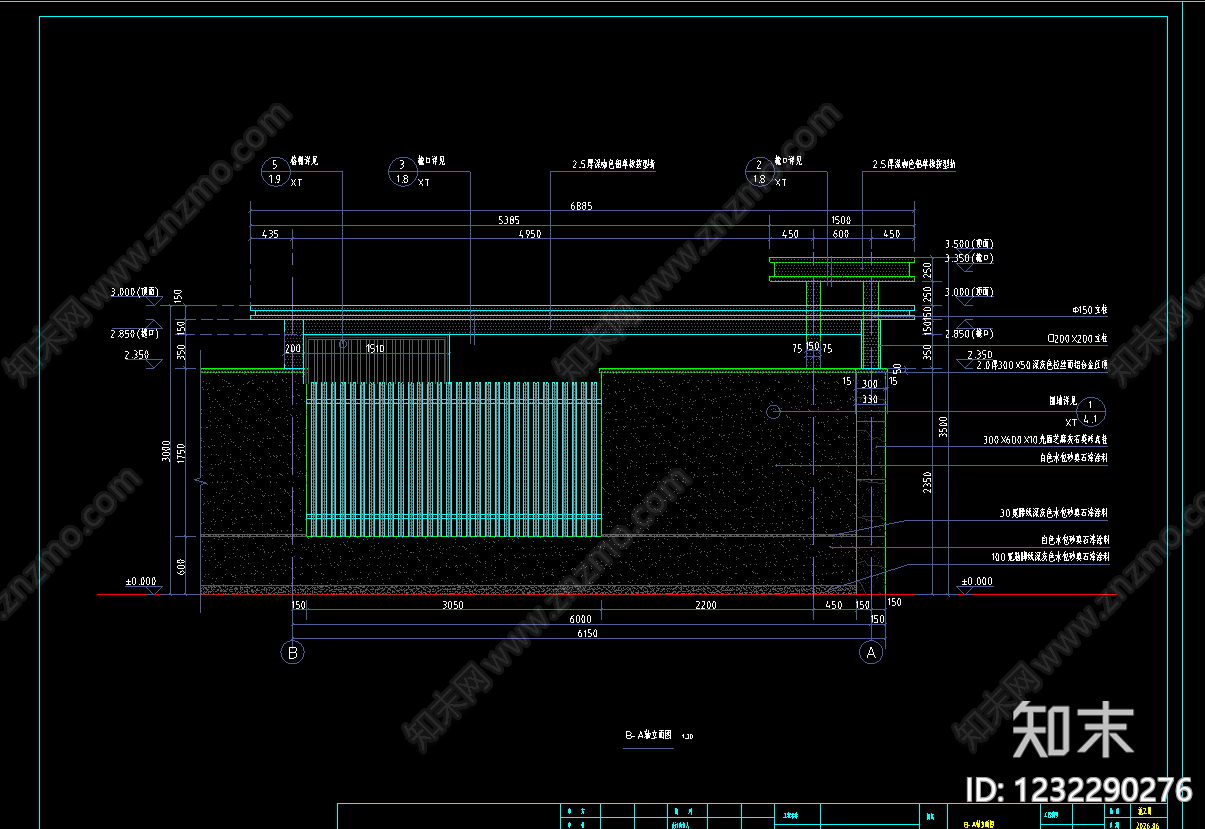The width and height of the screenshot is (1205, 829).
Task: Click the 300X600X10 material annotation
Action: pyautogui.click(x=1046, y=439)
